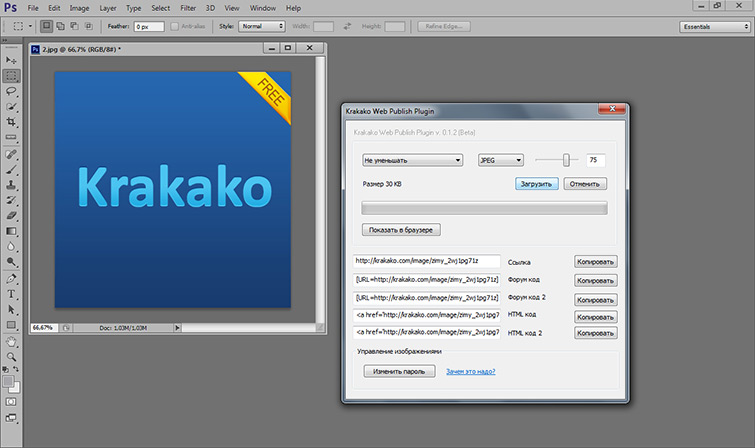Image resolution: width=755 pixels, height=448 pixels.
Task: Click the Feather value input field
Action: (x=149, y=27)
